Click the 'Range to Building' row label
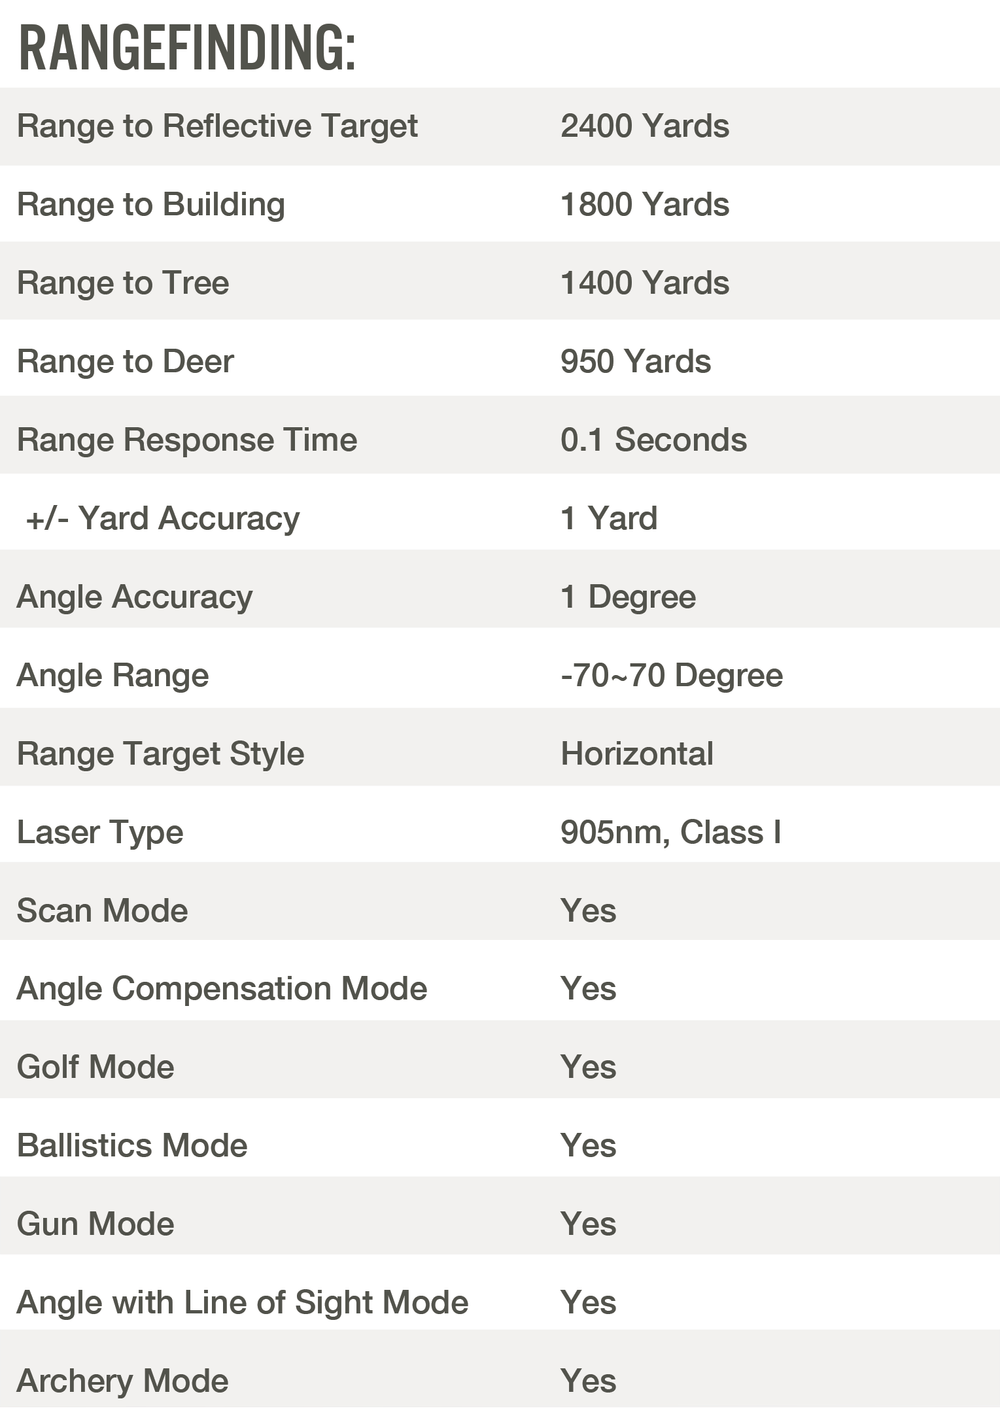 coord(151,204)
